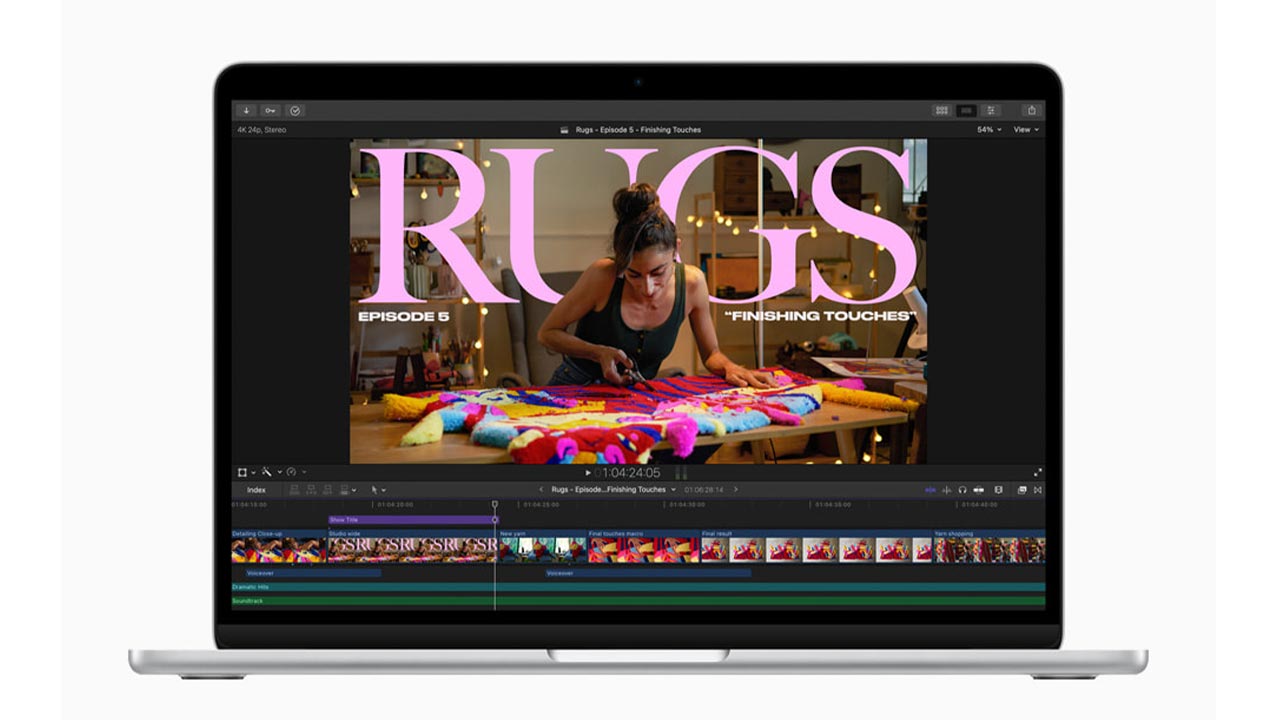Click the Index button

[258, 490]
